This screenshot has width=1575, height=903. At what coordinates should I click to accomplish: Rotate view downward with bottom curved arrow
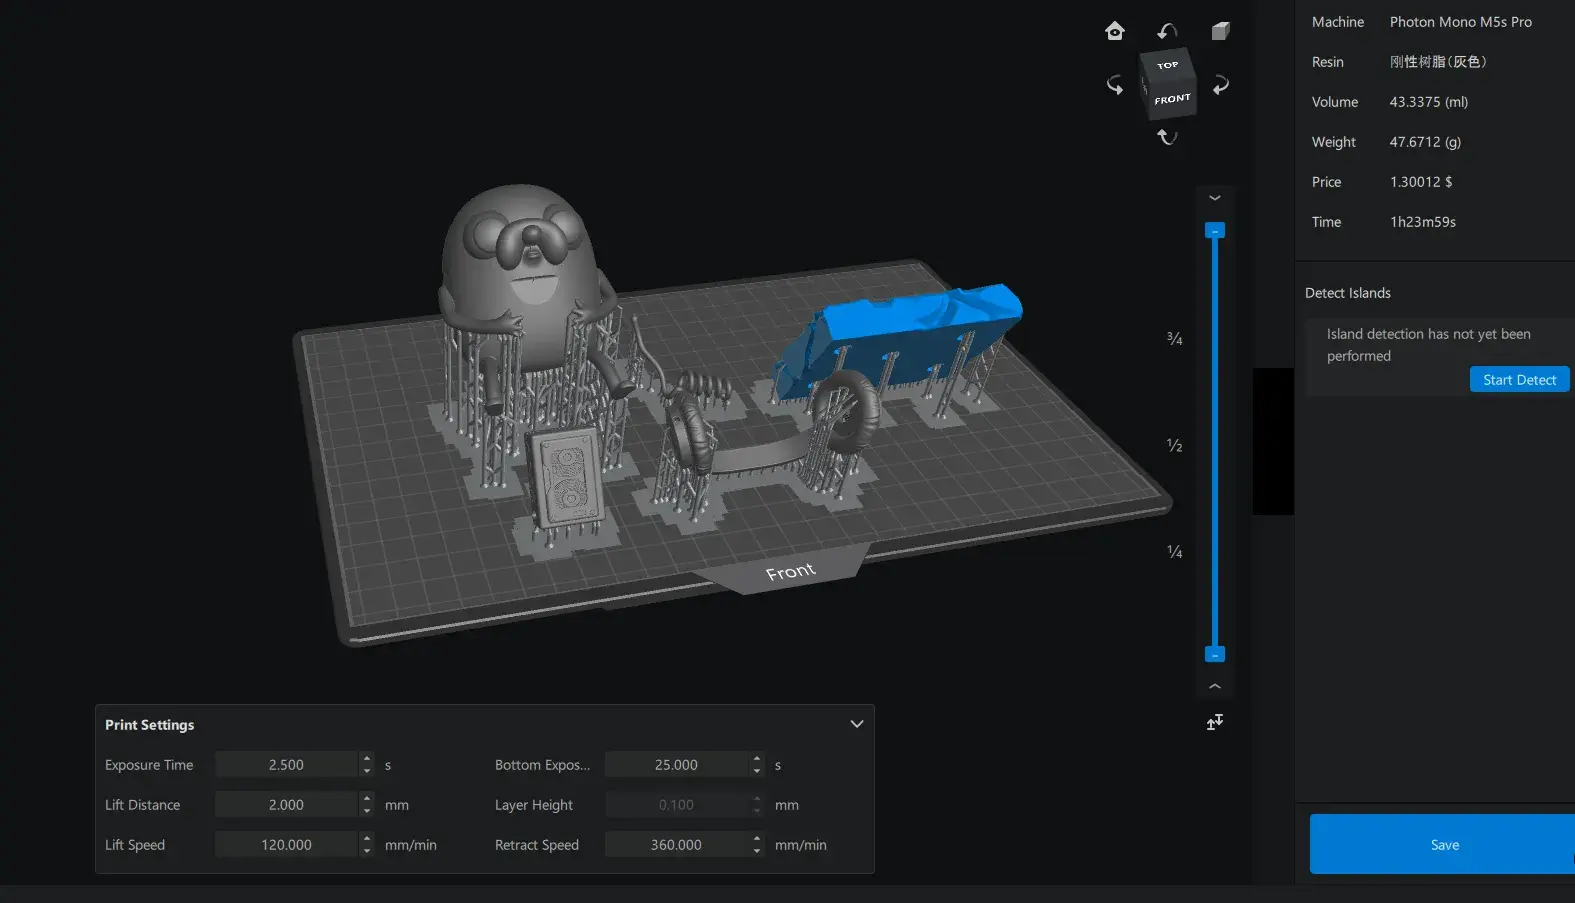coord(1167,137)
